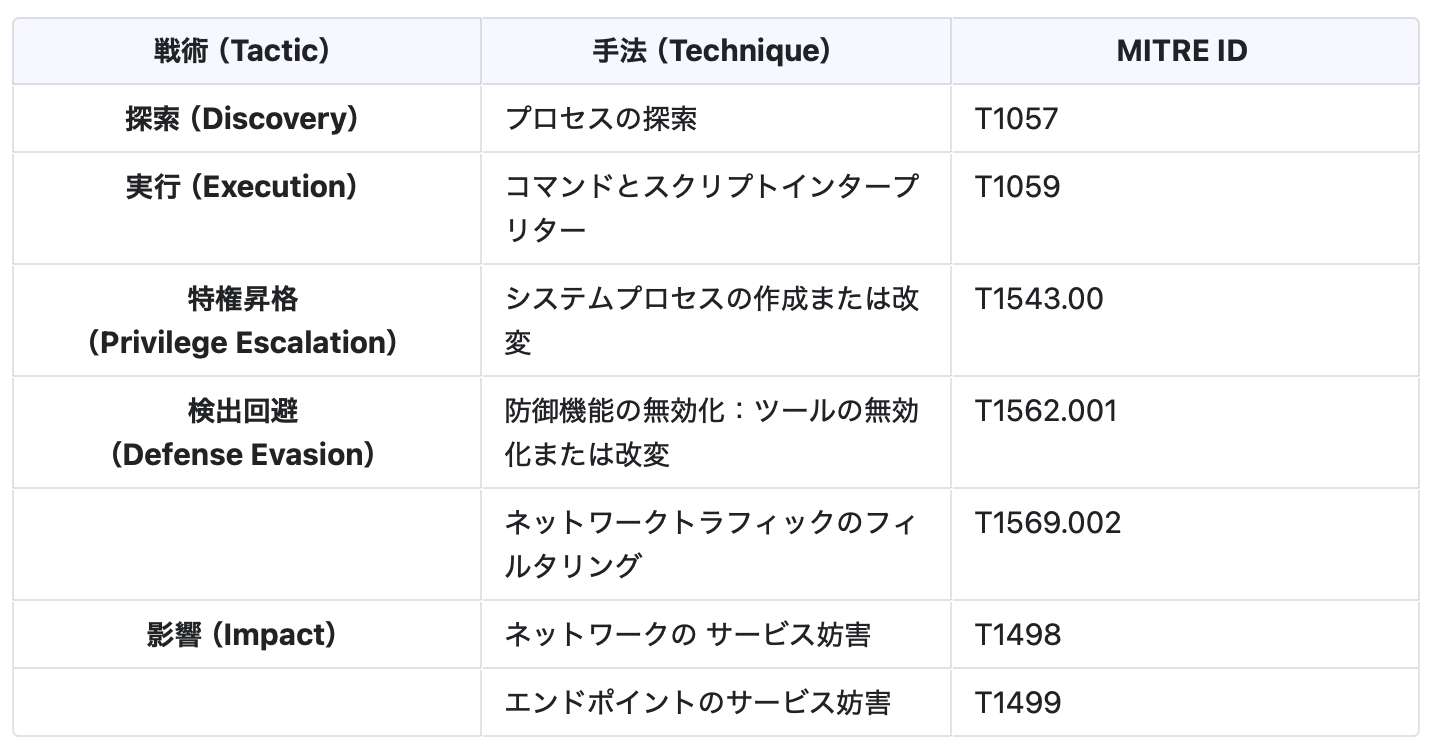This screenshot has width=1432, height=754.
Task: Click MITRE ID T1543.00
Action: click(x=1040, y=299)
